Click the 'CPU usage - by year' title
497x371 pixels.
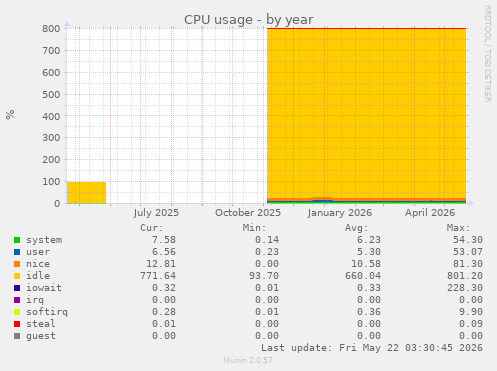tap(249, 20)
